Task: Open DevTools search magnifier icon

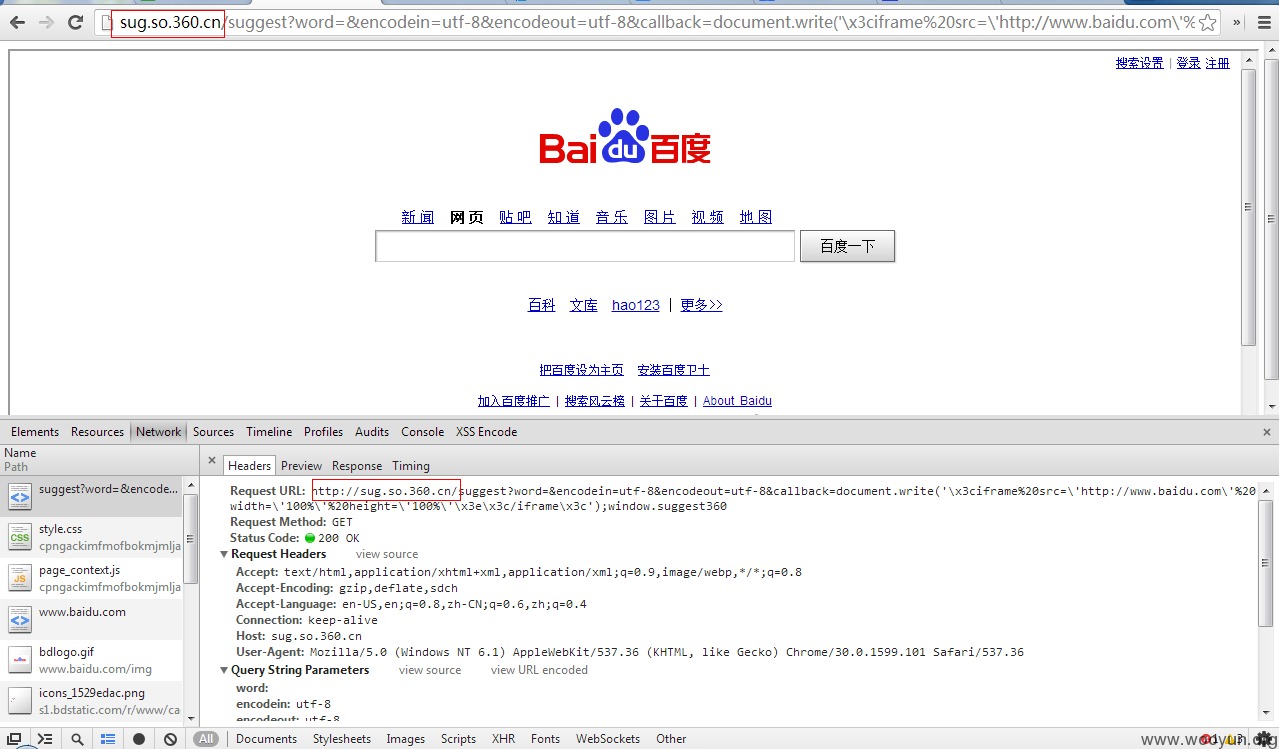Action: click(x=77, y=739)
